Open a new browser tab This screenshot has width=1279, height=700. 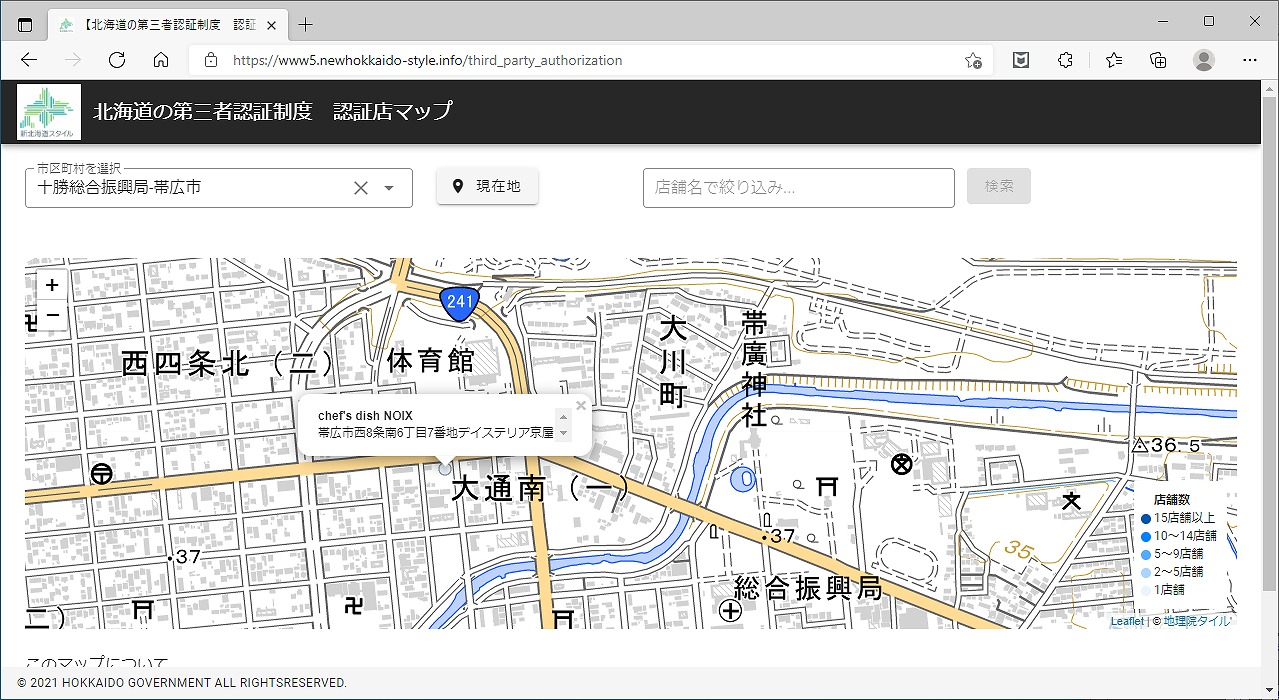306,24
